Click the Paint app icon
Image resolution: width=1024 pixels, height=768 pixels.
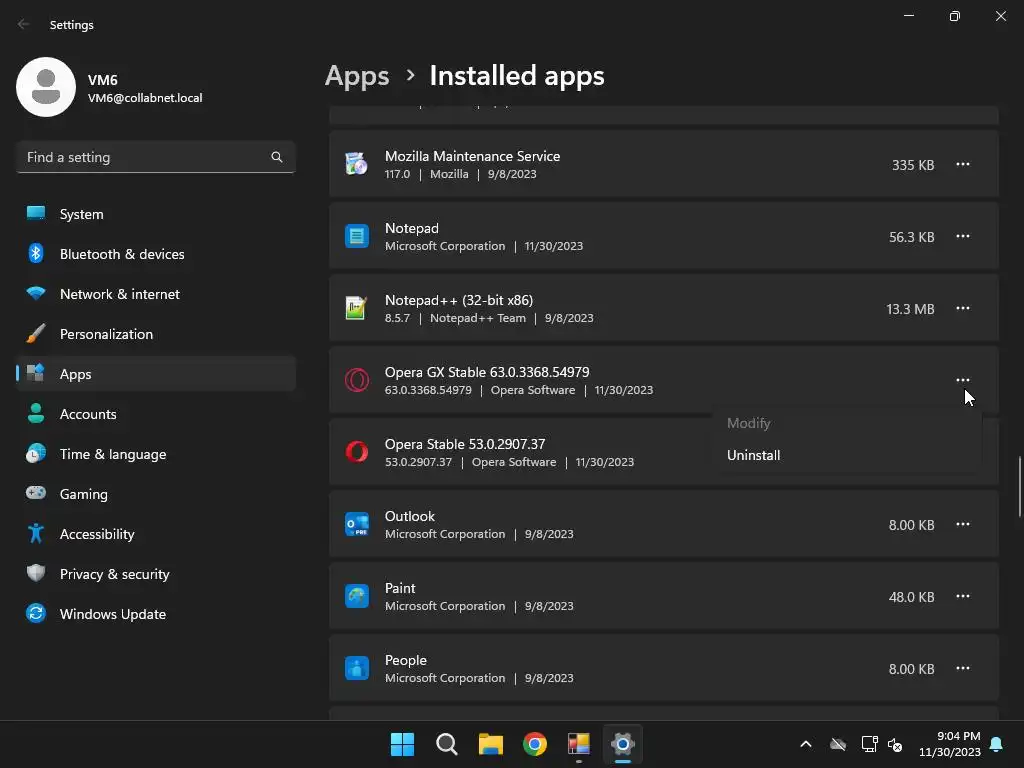click(x=357, y=596)
